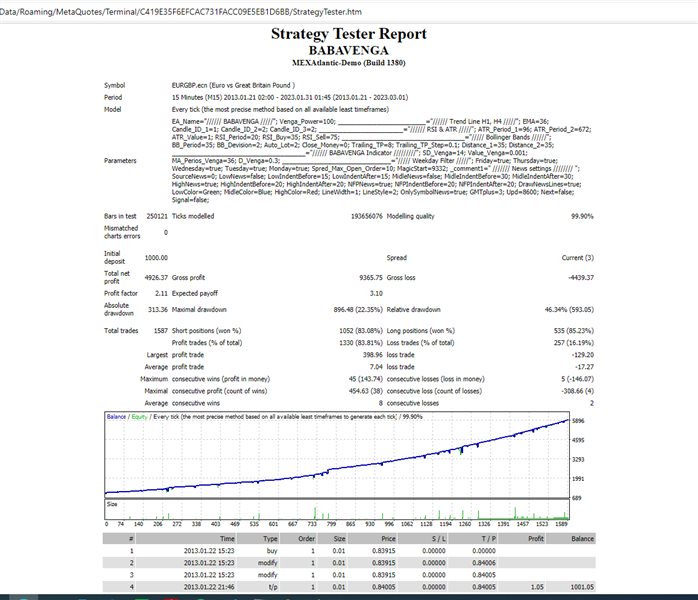Click long positions '535 (85.23%)'

[x=574, y=331]
